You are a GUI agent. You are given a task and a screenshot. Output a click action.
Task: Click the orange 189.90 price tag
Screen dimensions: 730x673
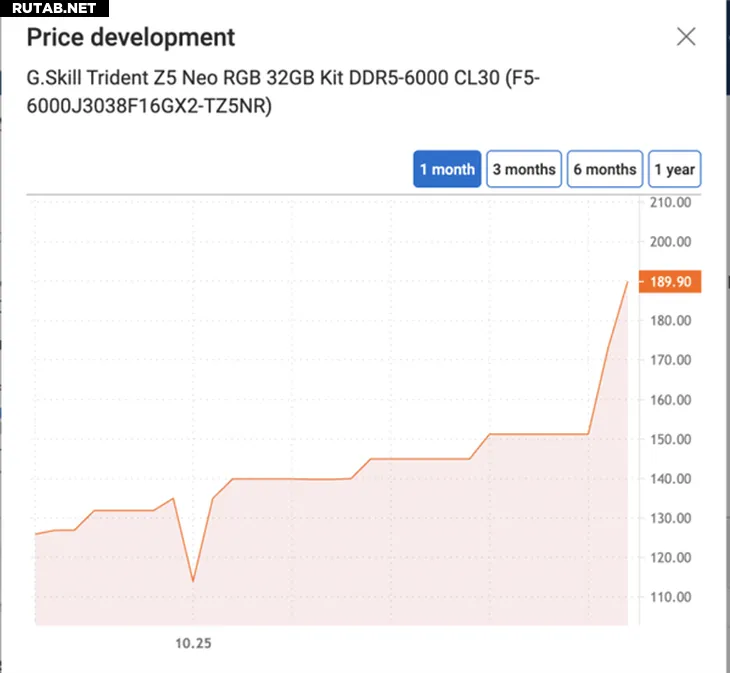[670, 282]
